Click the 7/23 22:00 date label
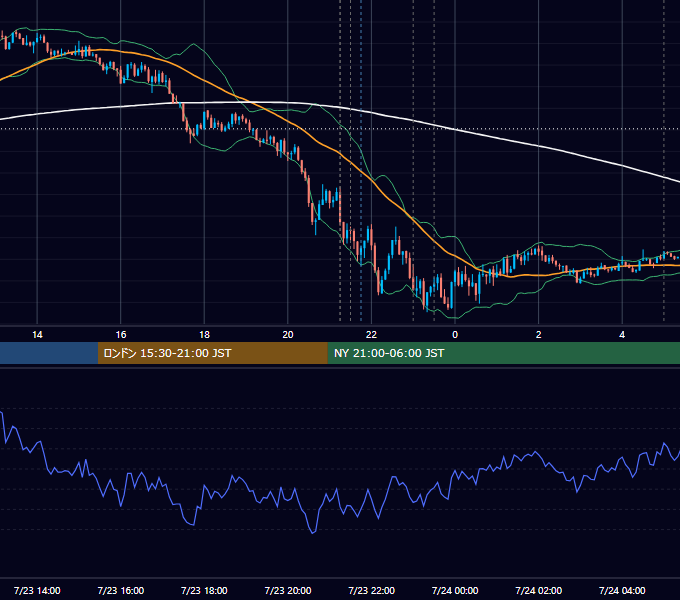Image resolution: width=680 pixels, height=600 pixels. click(372, 590)
